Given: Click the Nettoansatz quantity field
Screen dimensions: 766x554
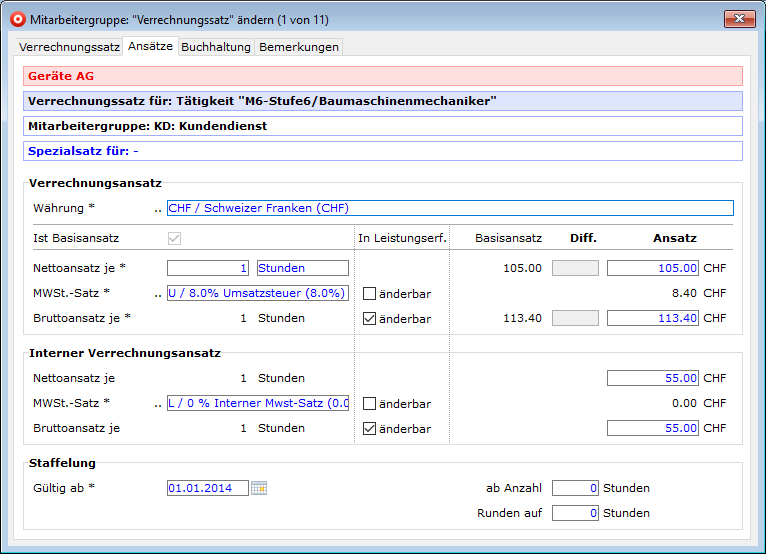Looking at the screenshot, I should tap(208, 268).
